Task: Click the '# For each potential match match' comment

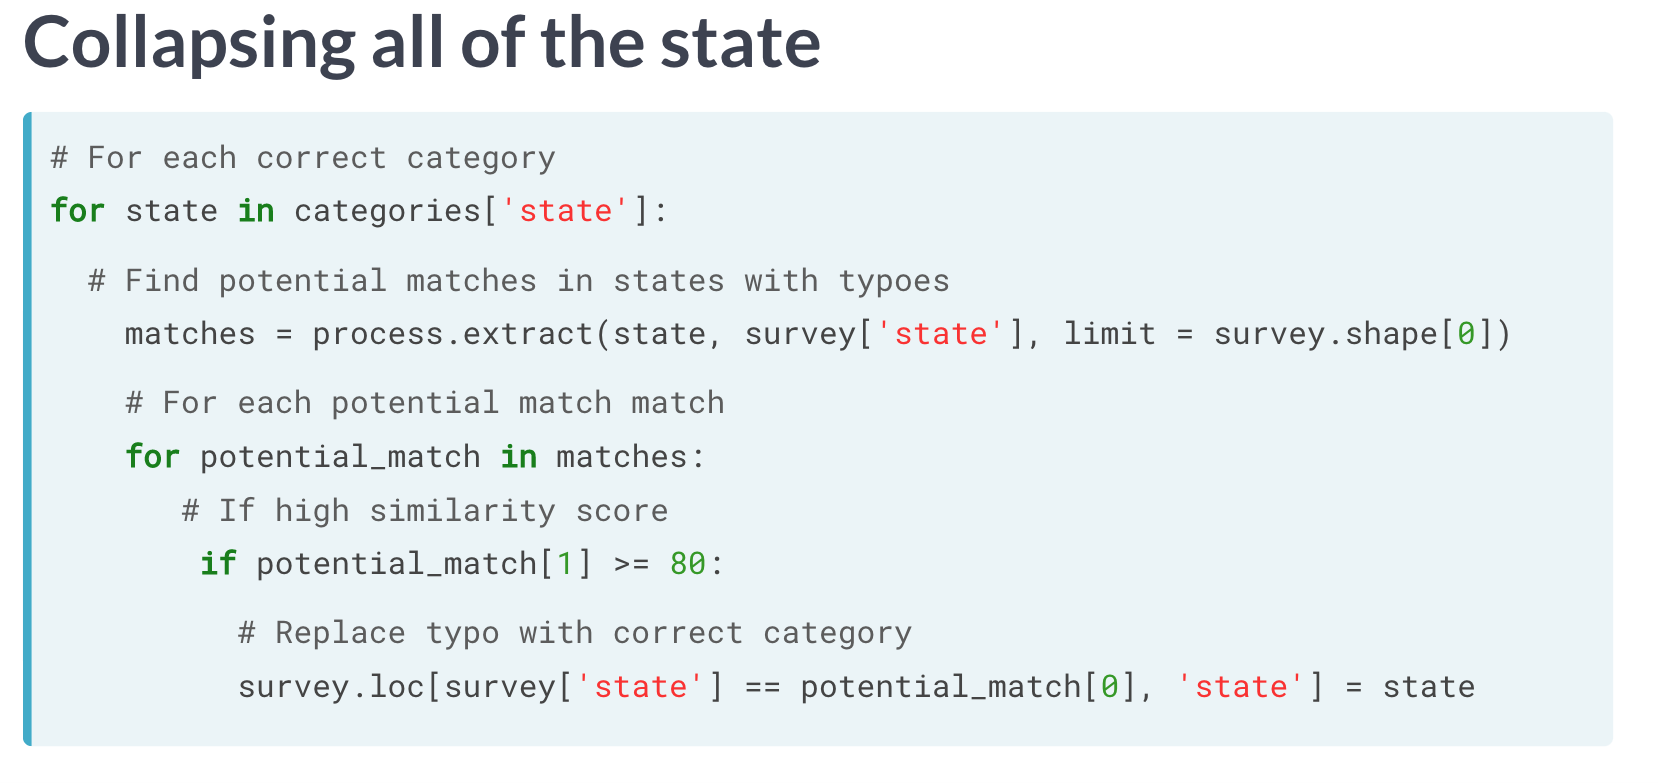Action: pyautogui.click(x=425, y=403)
